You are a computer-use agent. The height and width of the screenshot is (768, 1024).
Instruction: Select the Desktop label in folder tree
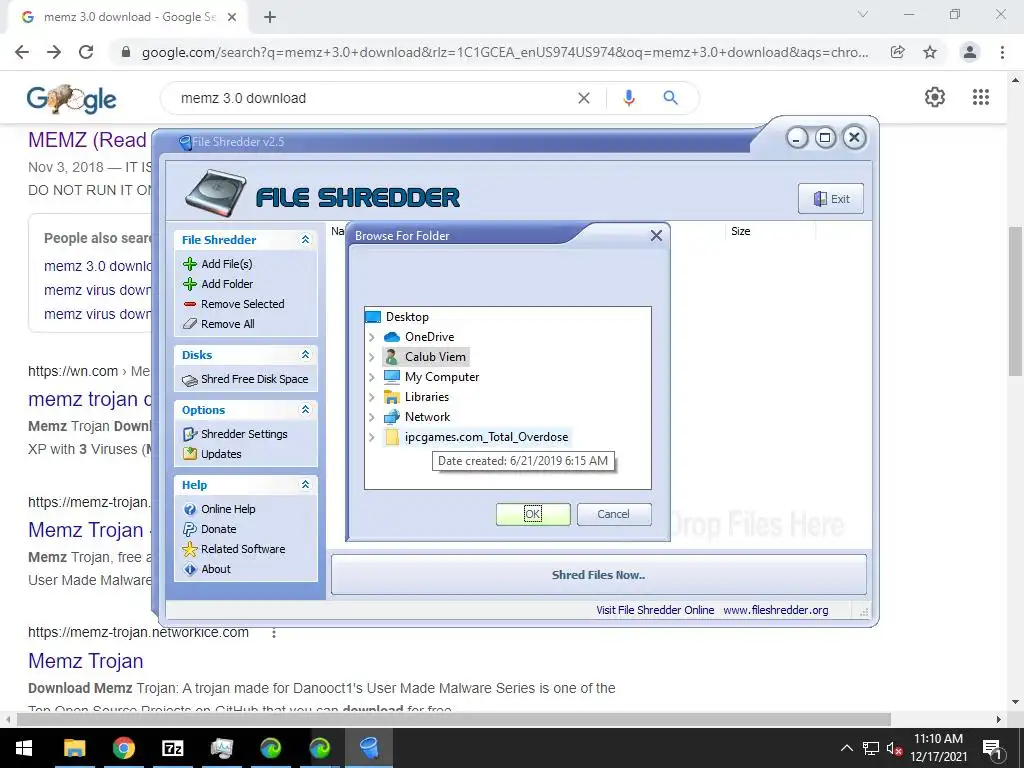click(407, 317)
